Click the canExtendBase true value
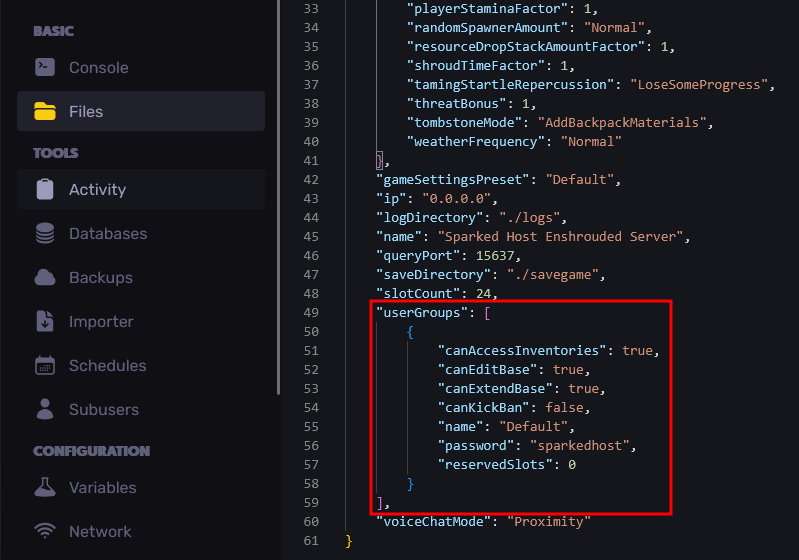The image size is (799, 560). point(583,388)
